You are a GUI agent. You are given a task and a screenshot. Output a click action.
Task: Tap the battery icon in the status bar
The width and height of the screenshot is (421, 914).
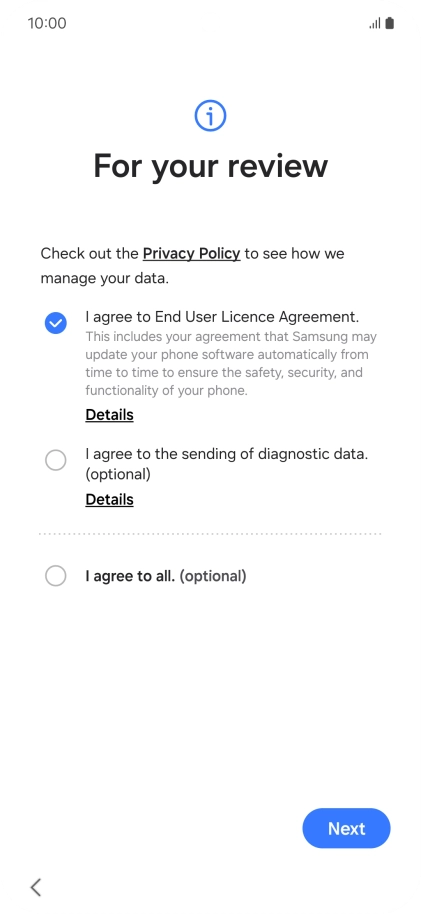tap(390, 23)
